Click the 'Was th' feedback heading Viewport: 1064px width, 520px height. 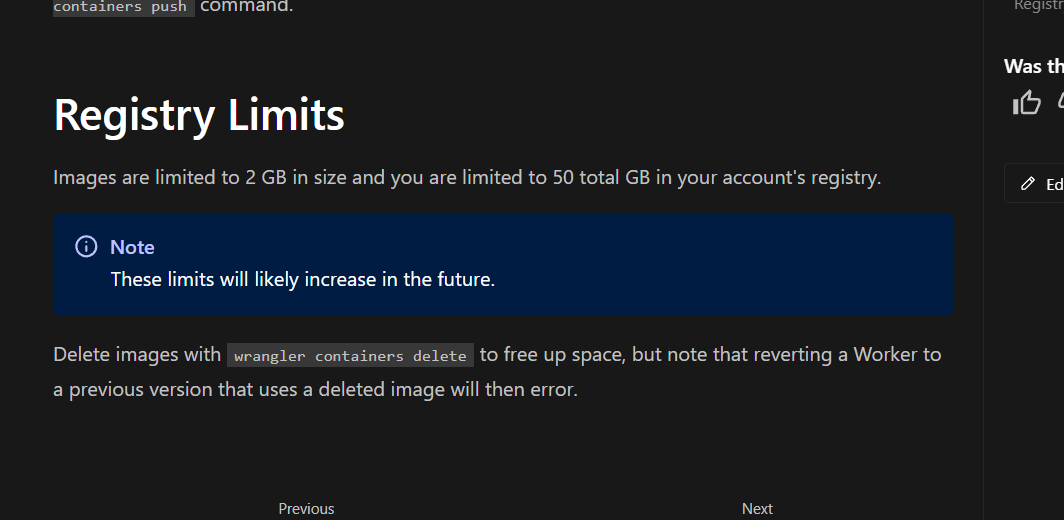pyautogui.click(x=1034, y=66)
